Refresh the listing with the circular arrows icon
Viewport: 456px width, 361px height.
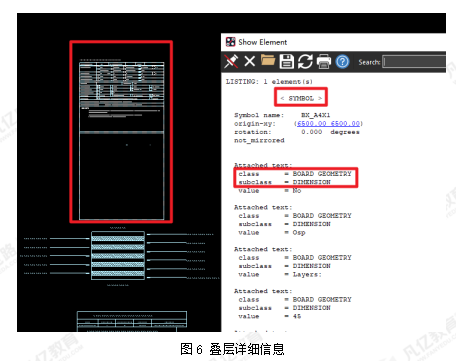coord(305,62)
